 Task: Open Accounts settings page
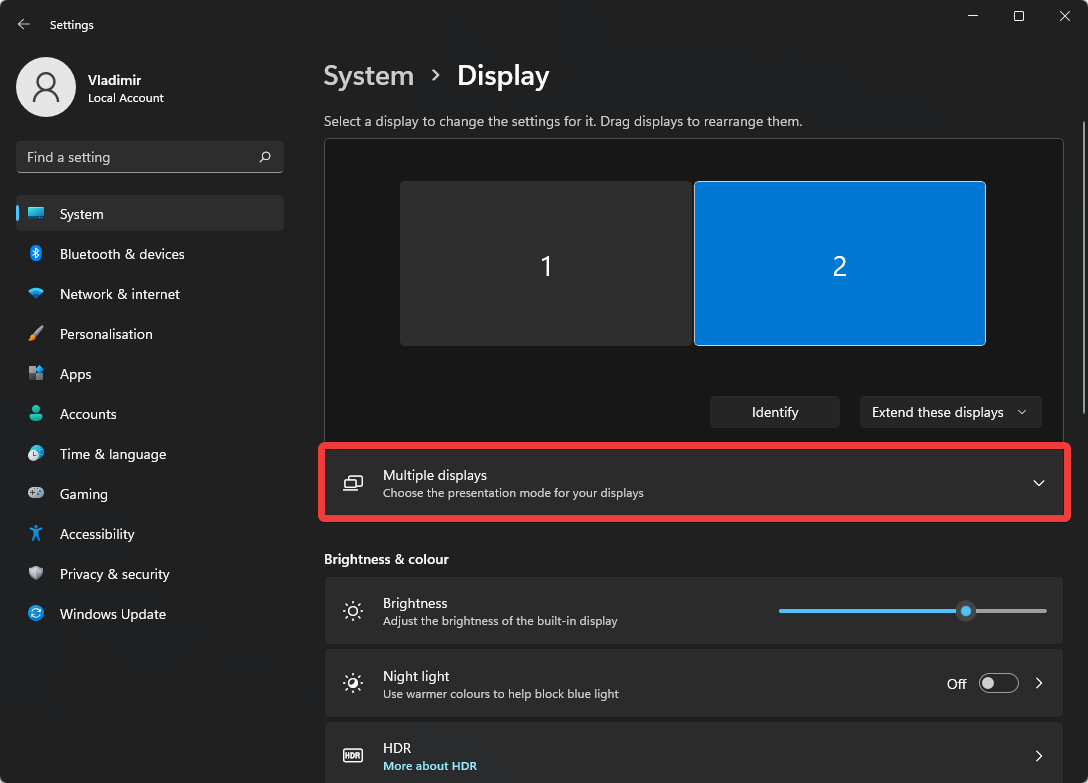click(x=150, y=414)
